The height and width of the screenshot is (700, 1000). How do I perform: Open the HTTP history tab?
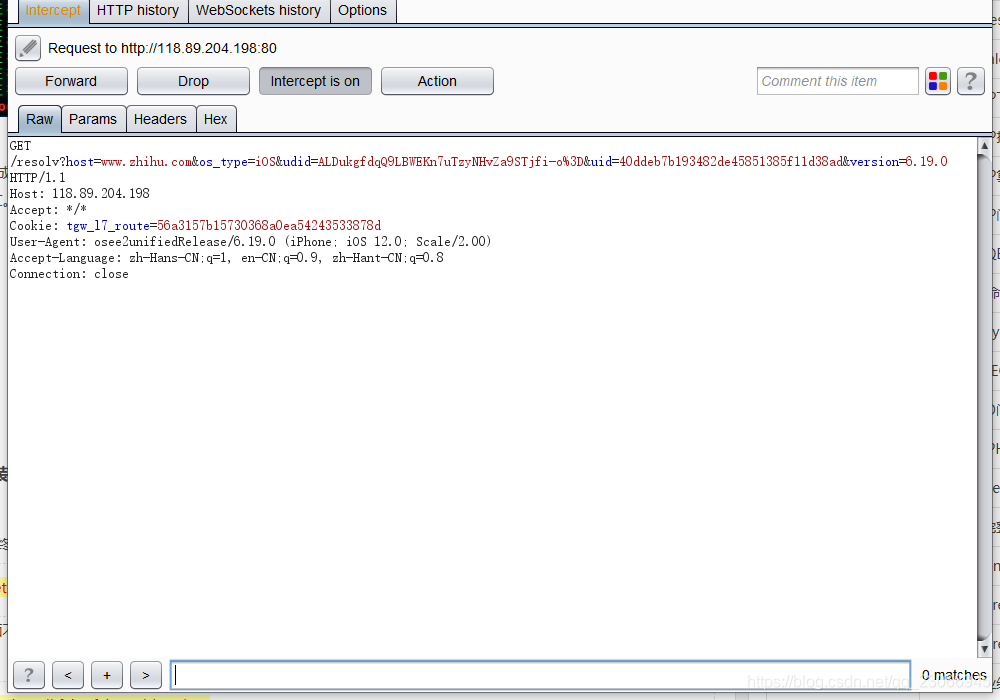pyautogui.click(x=138, y=11)
